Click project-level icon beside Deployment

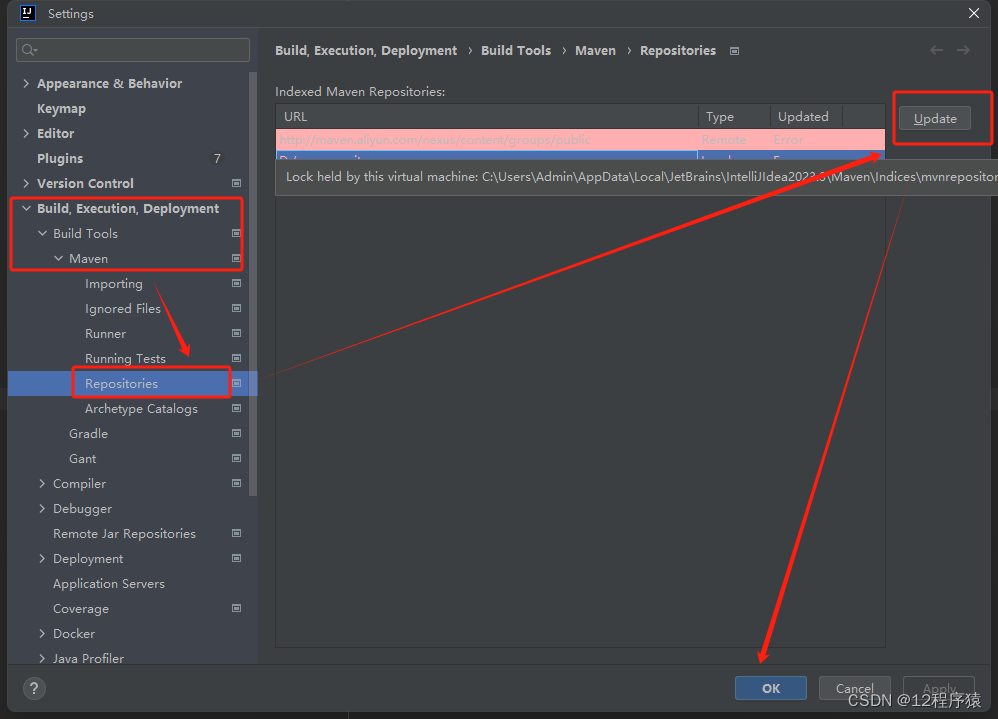tap(236, 559)
